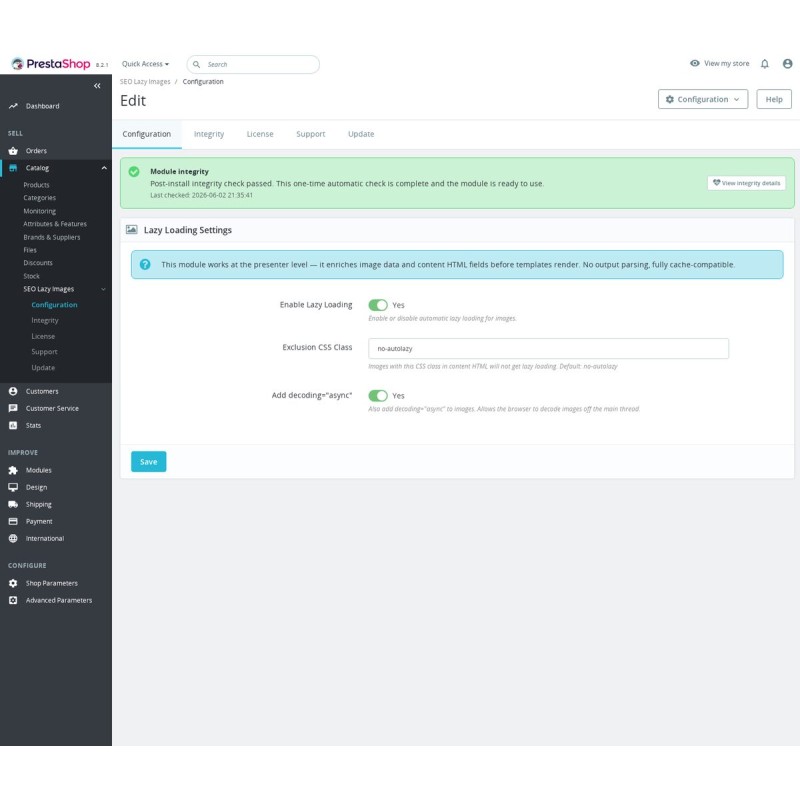800x800 pixels.
Task: Open Orders from the sidebar
Action: click(36, 151)
